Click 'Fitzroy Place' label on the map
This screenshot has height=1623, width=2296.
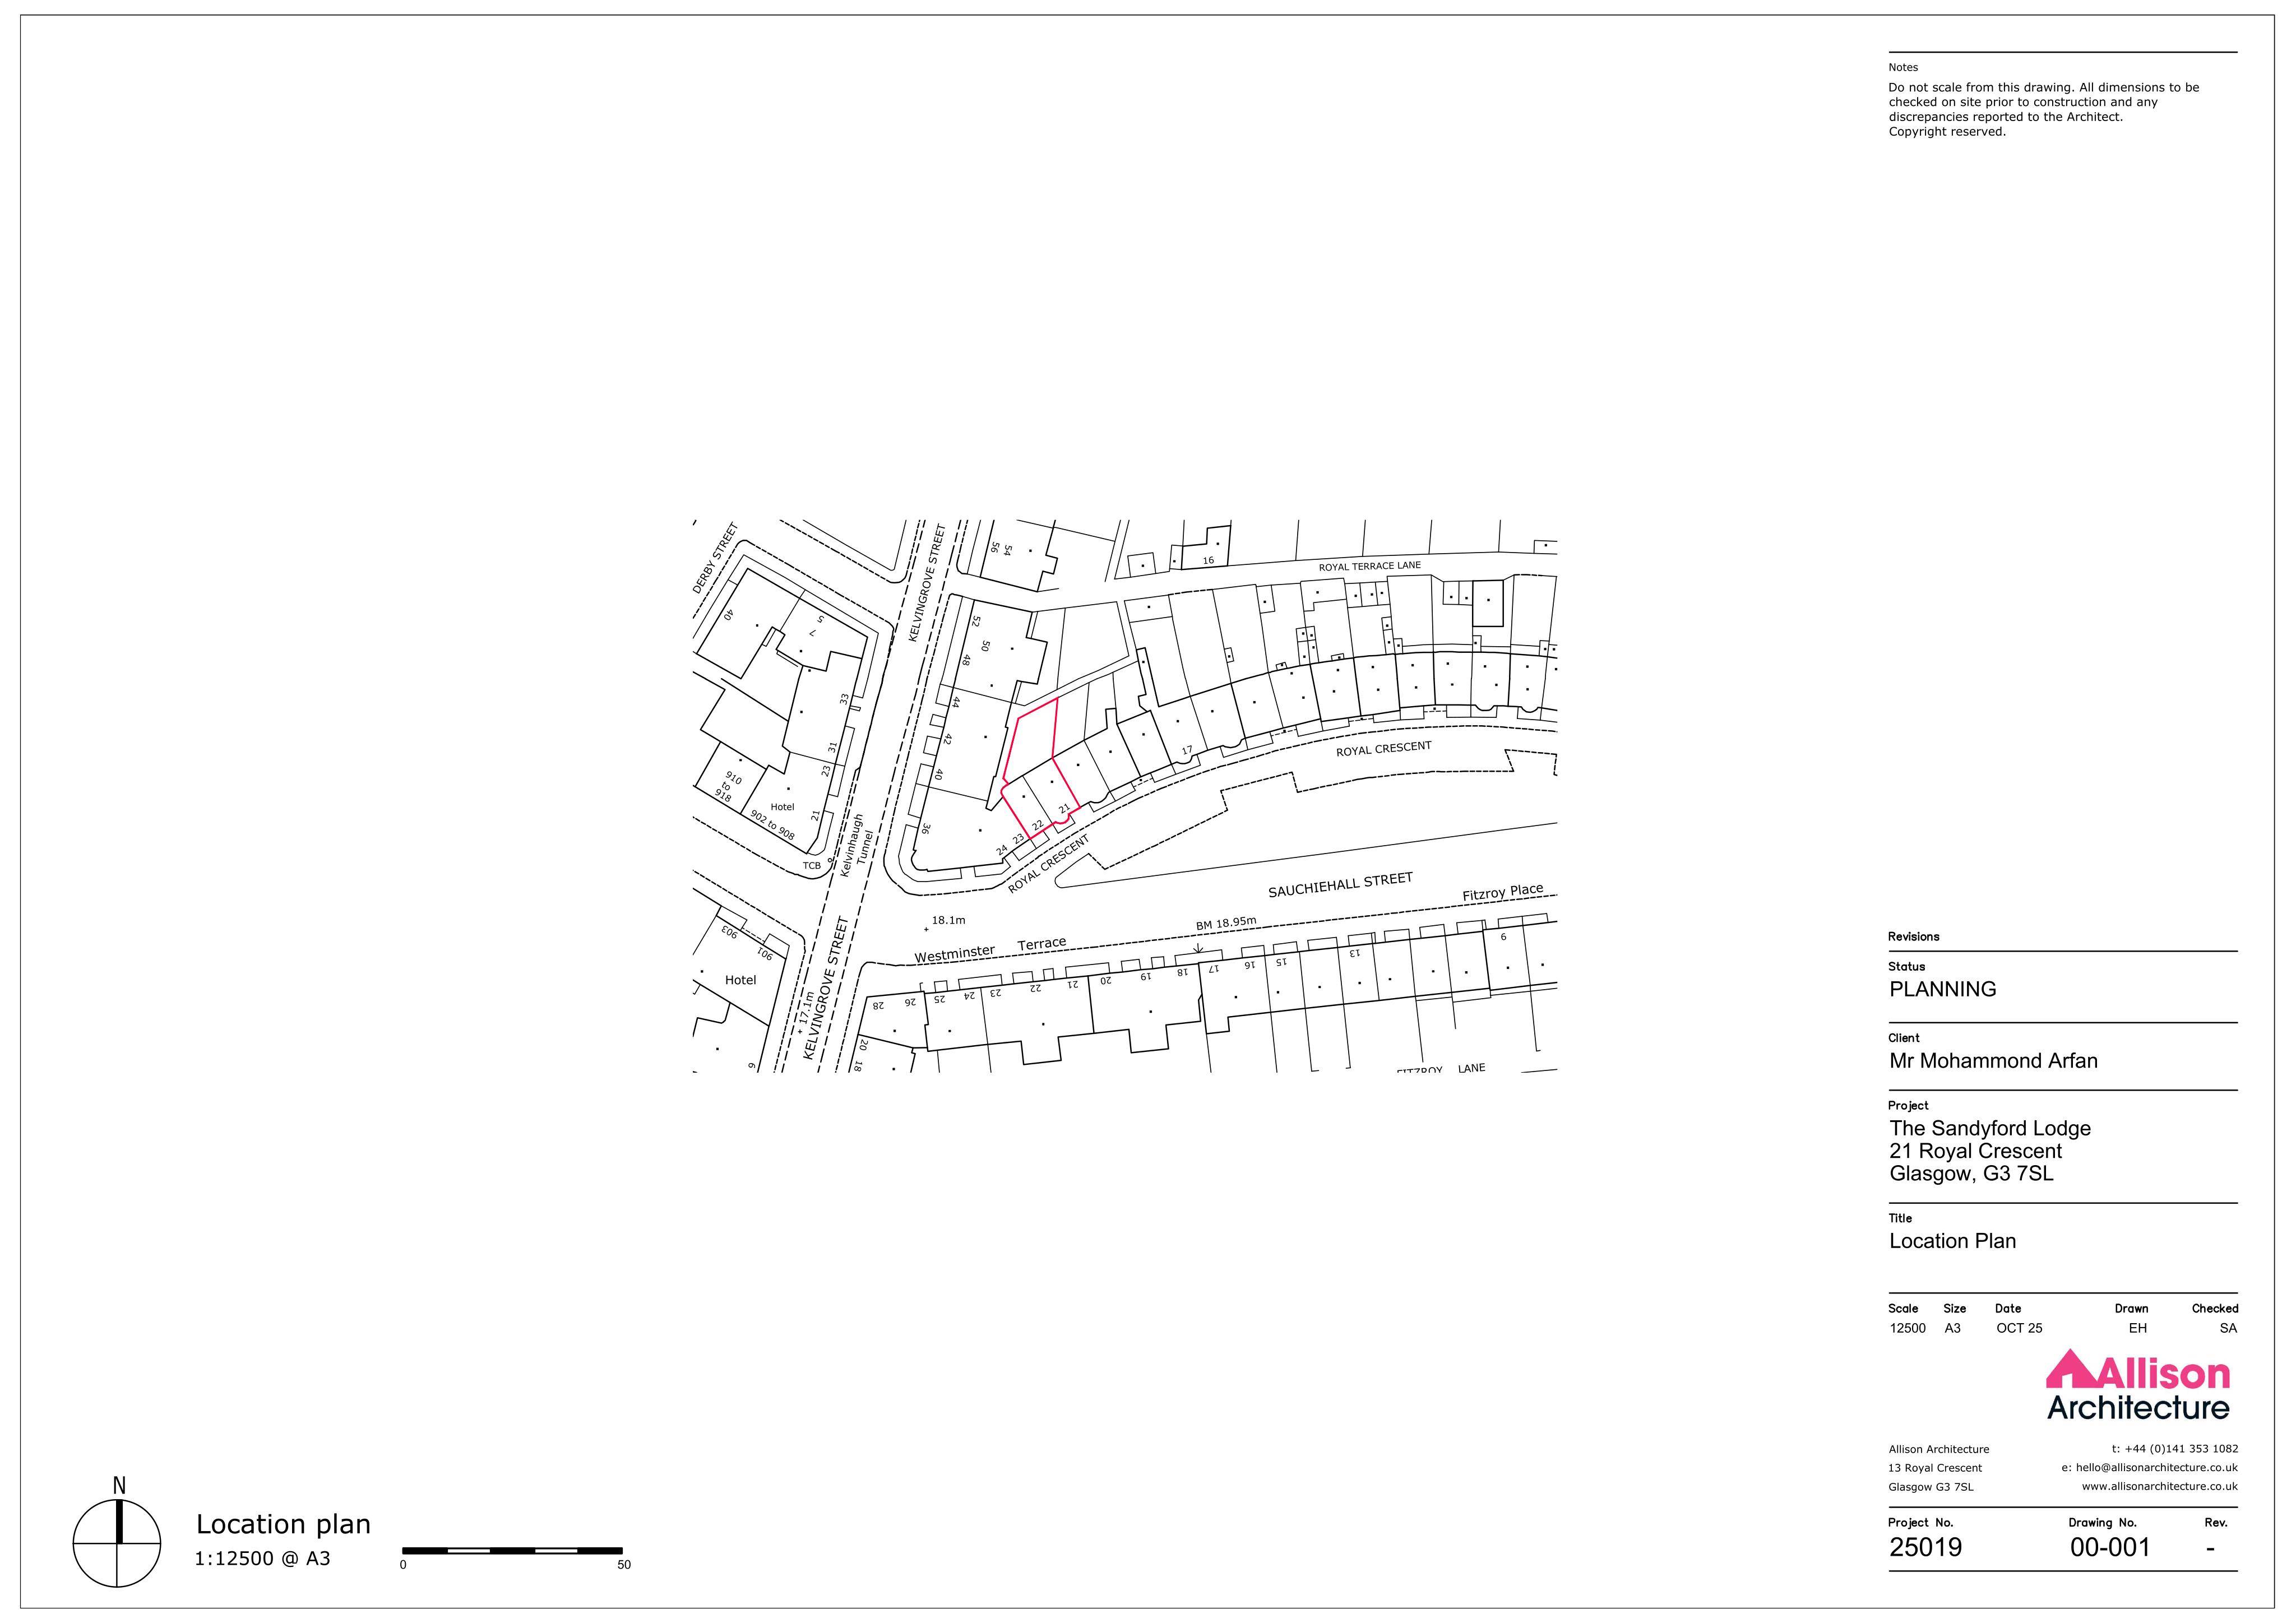click(x=1502, y=892)
